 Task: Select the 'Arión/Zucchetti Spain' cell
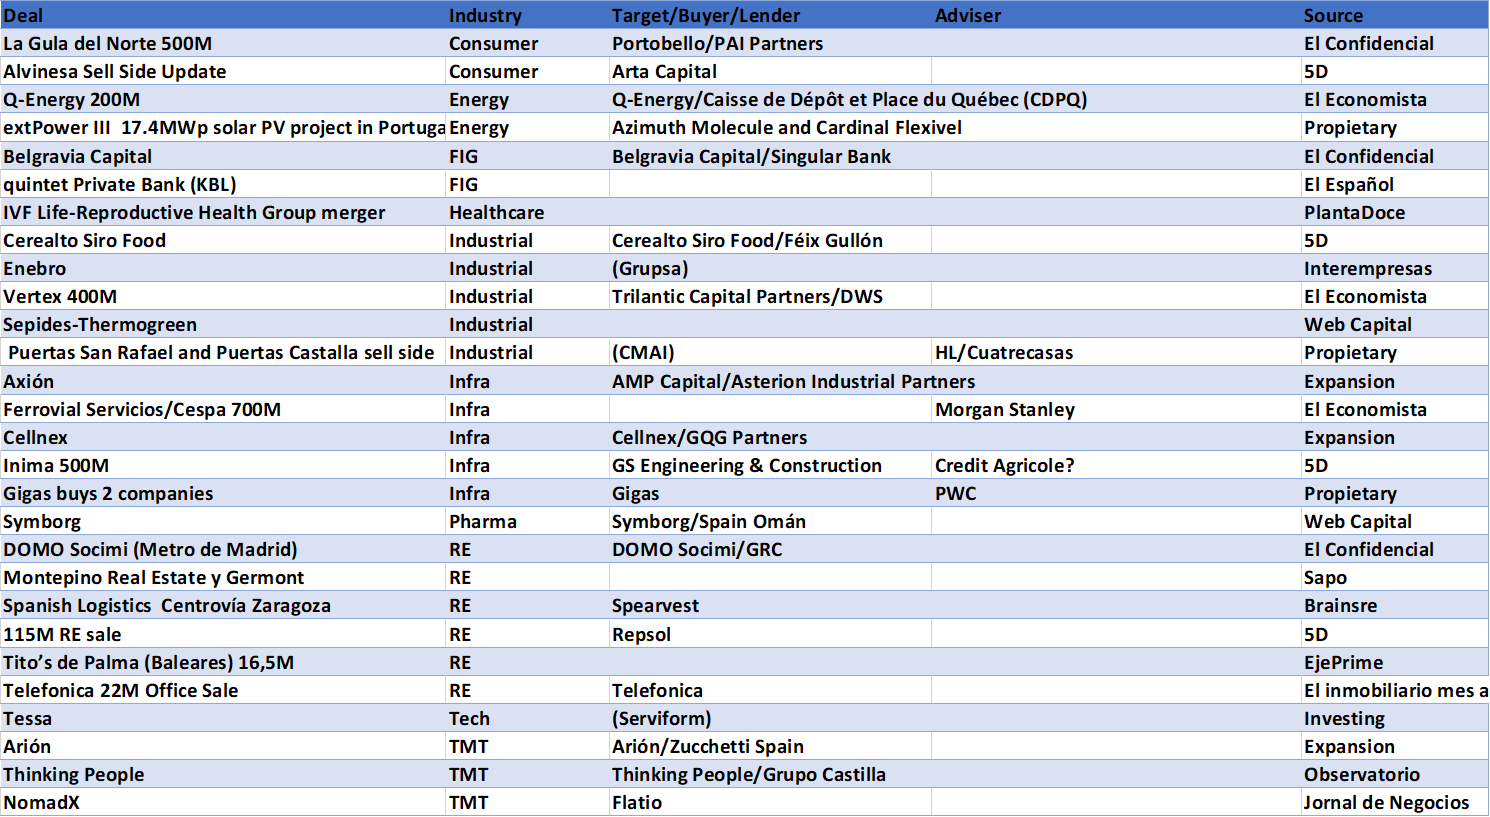[770, 746]
